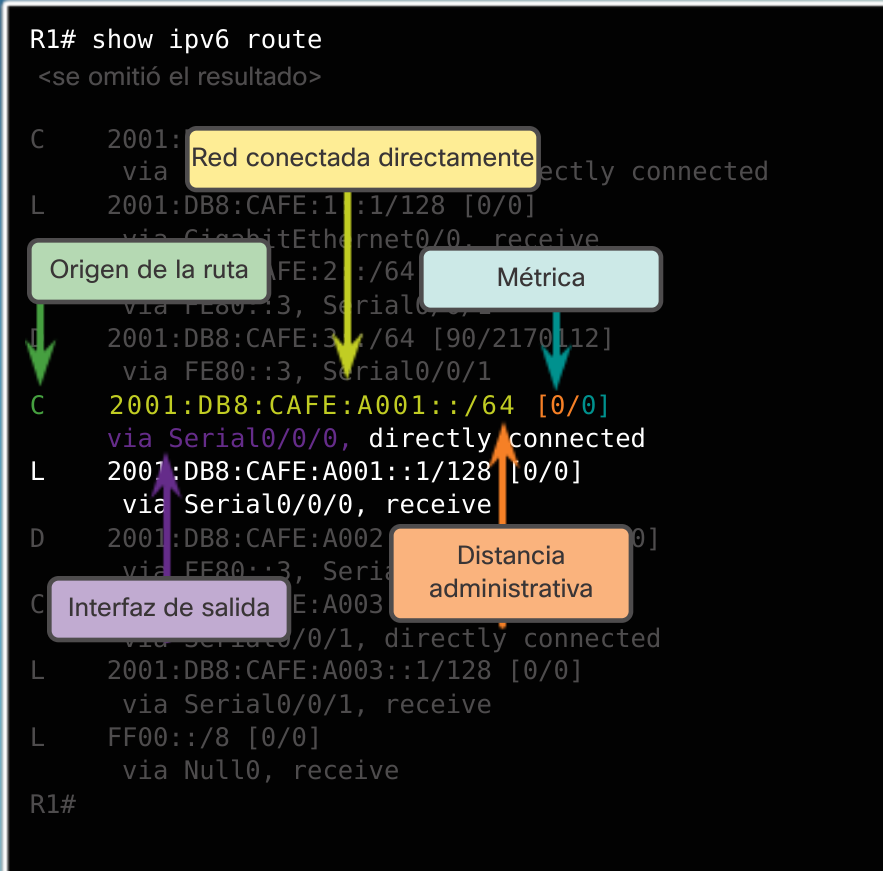The image size is (883, 871).
Task: Click the 'Red conectada directamente' yellow label
Action: (363, 158)
